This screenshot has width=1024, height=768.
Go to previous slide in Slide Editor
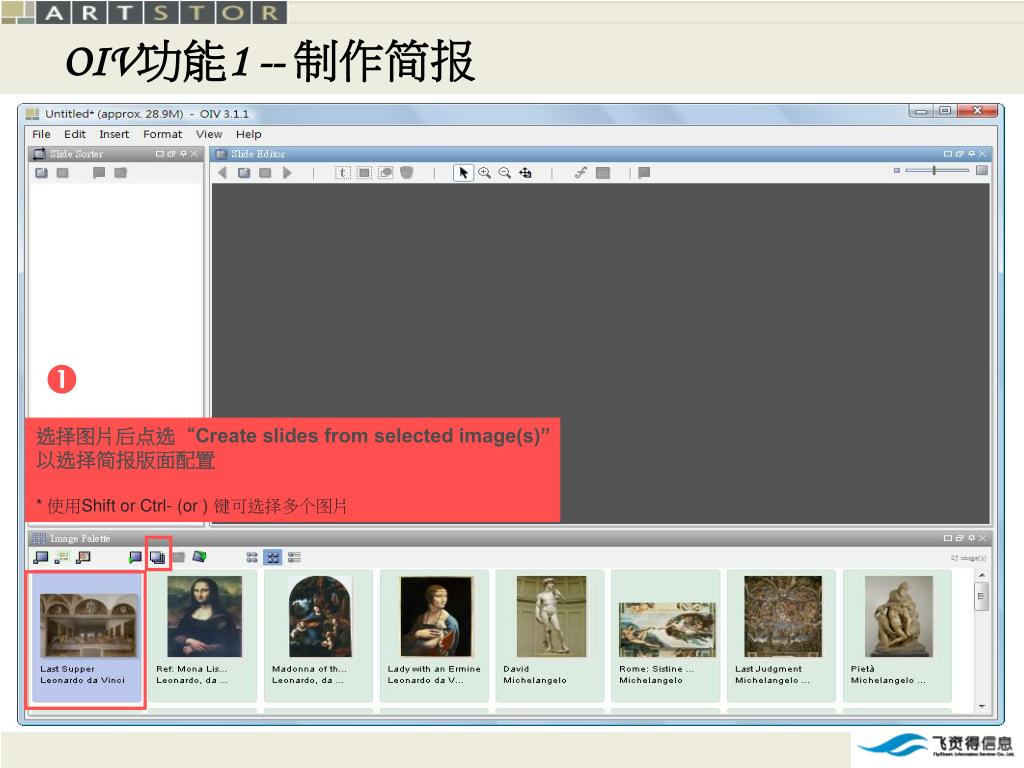click(x=223, y=172)
